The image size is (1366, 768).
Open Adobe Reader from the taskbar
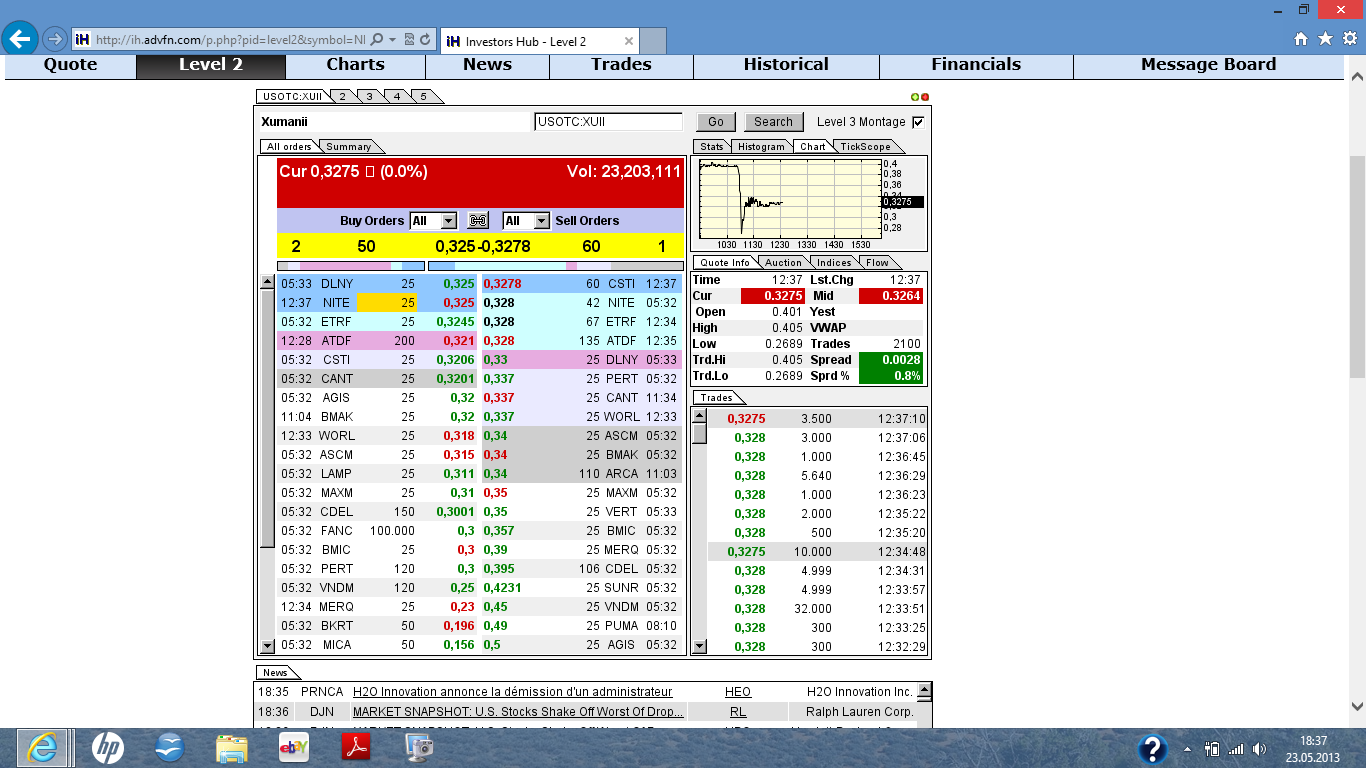point(357,748)
